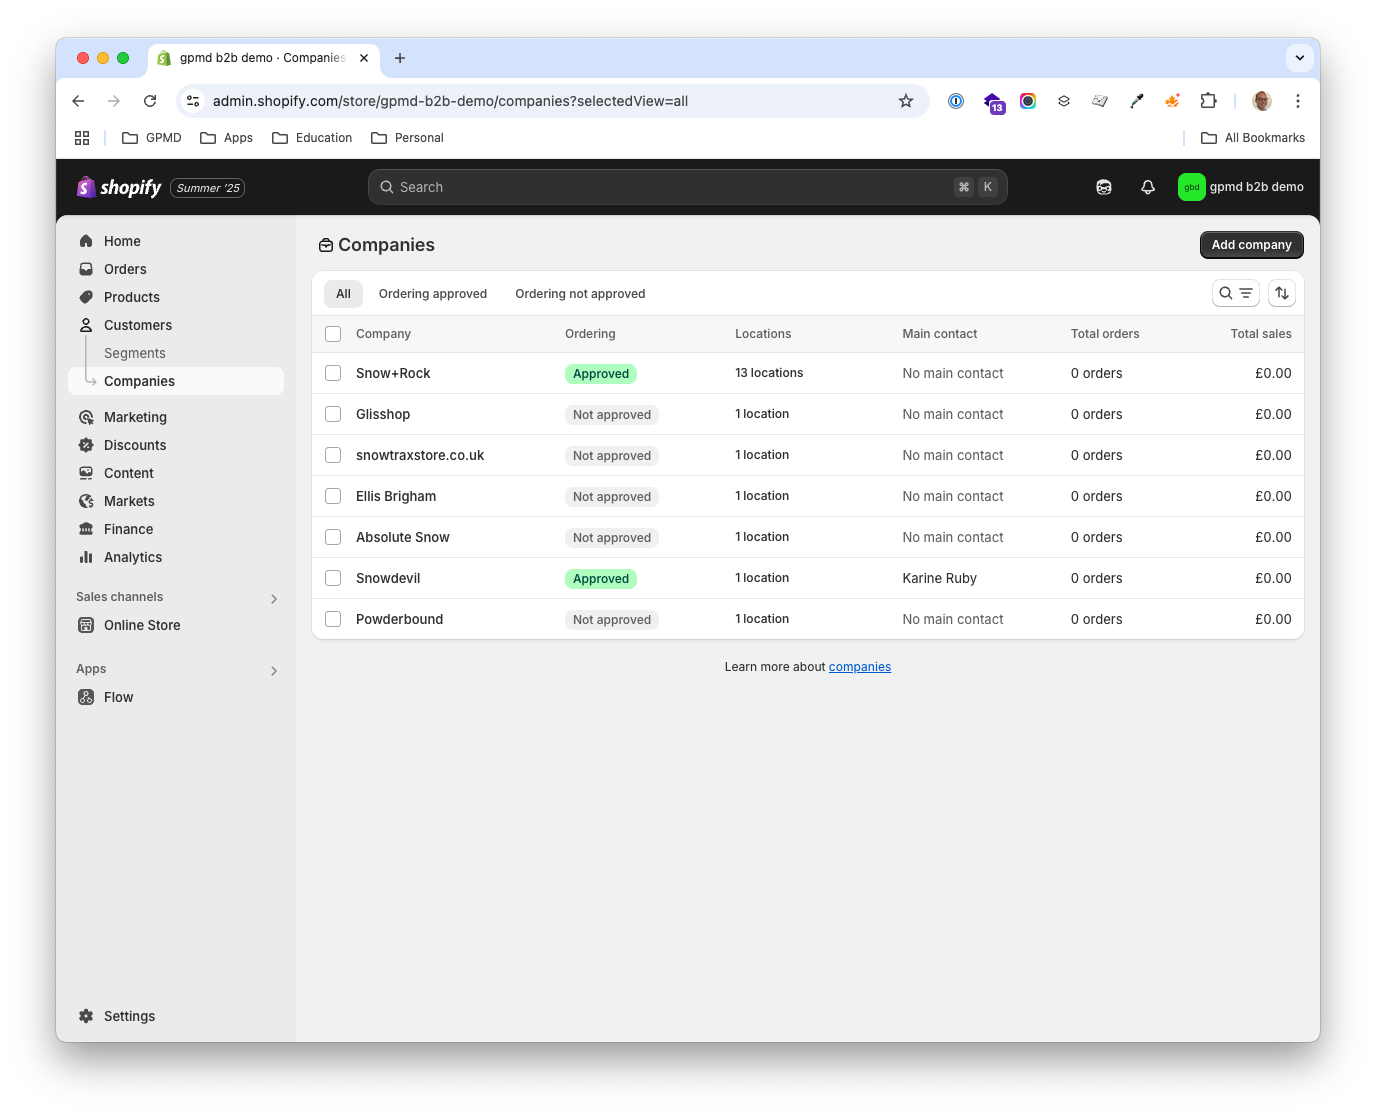Click the Settings gear icon
The width and height of the screenshot is (1376, 1116).
pos(86,1016)
